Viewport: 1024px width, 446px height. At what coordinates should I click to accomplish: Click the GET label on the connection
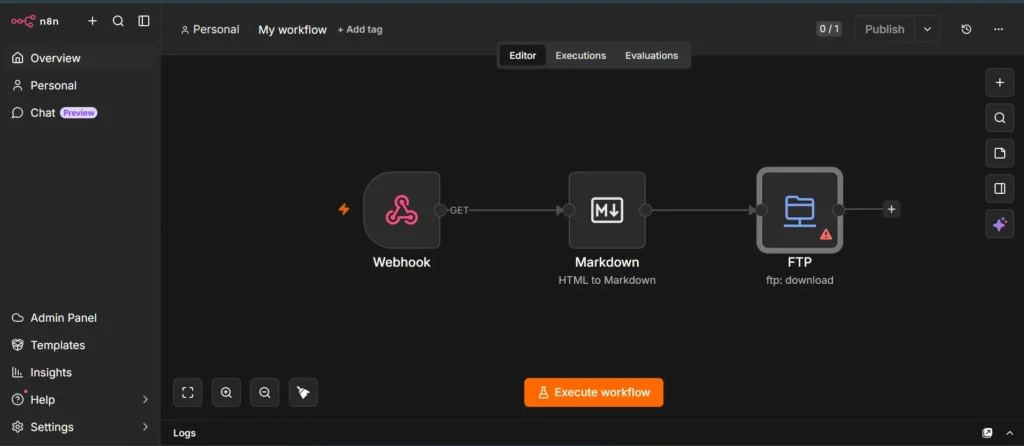(x=459, y=210)
